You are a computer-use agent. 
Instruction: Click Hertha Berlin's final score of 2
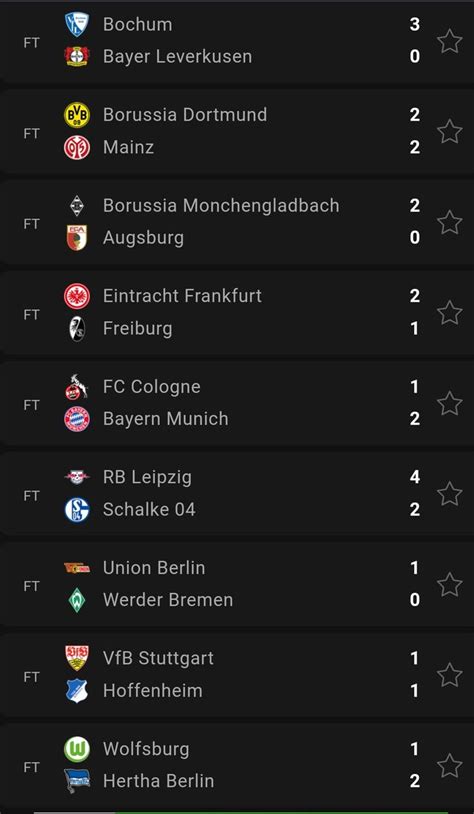tap(414, 781)
